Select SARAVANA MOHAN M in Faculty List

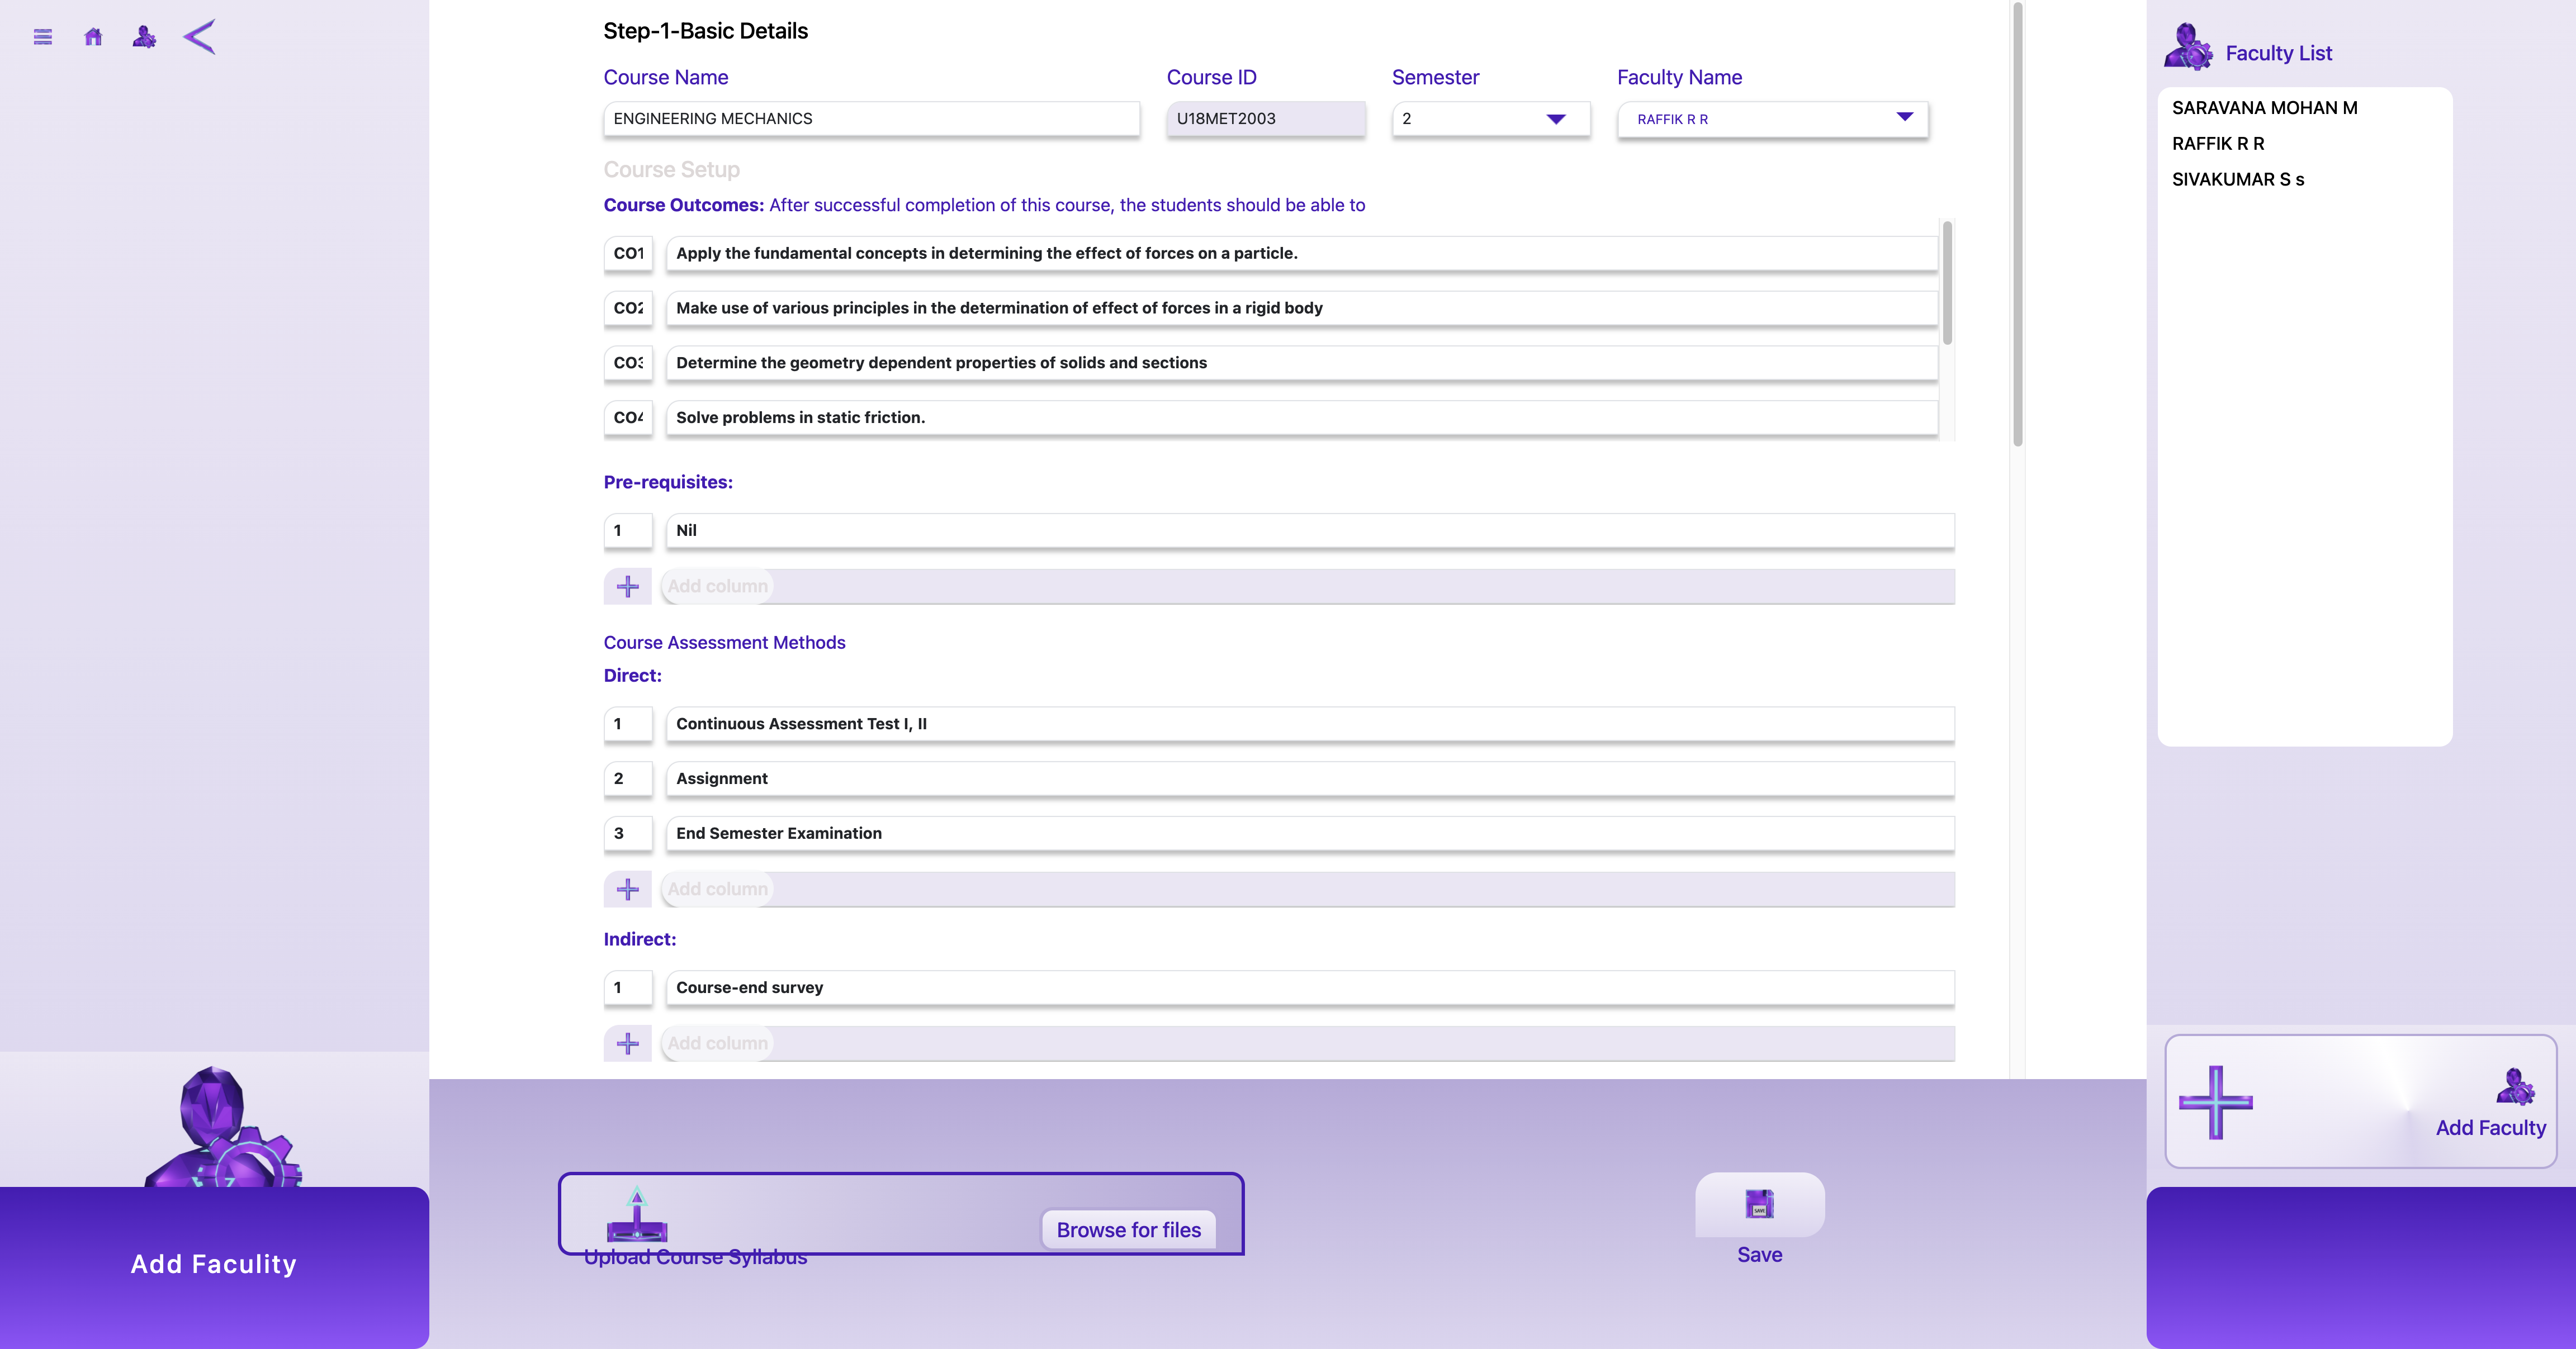2264,108
